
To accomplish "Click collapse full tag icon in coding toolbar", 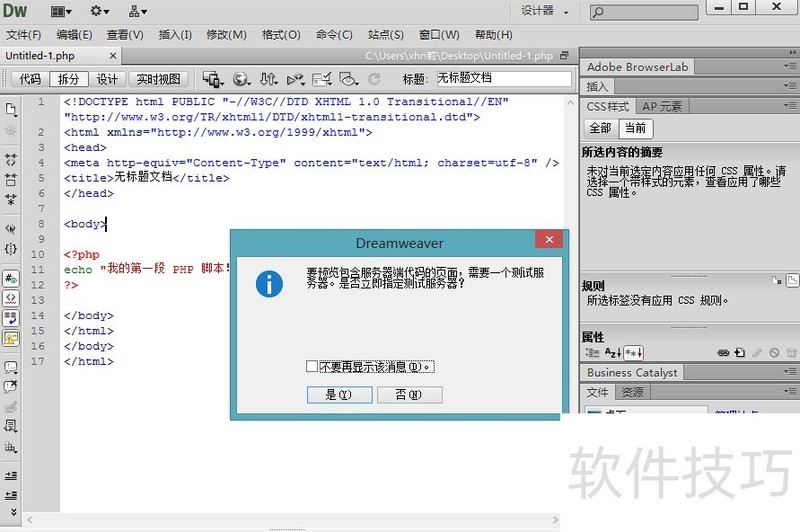I will tap(11, 159).
